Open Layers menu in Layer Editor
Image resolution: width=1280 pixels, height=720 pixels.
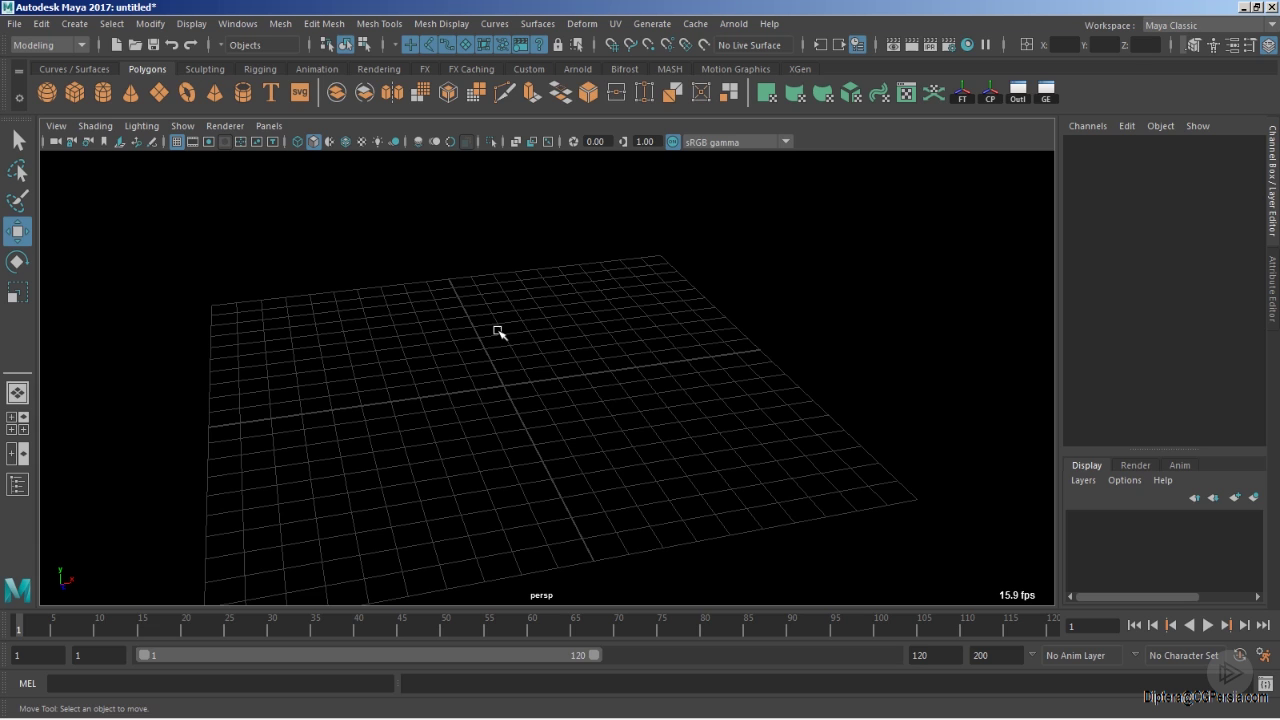(x=1084, y=480)
